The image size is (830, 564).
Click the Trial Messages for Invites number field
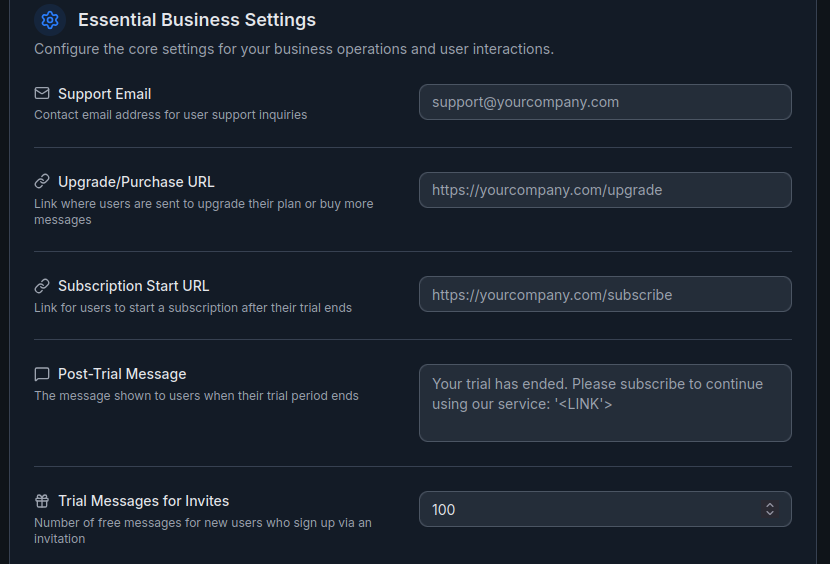pyautogui.click(x=605, y=509)
